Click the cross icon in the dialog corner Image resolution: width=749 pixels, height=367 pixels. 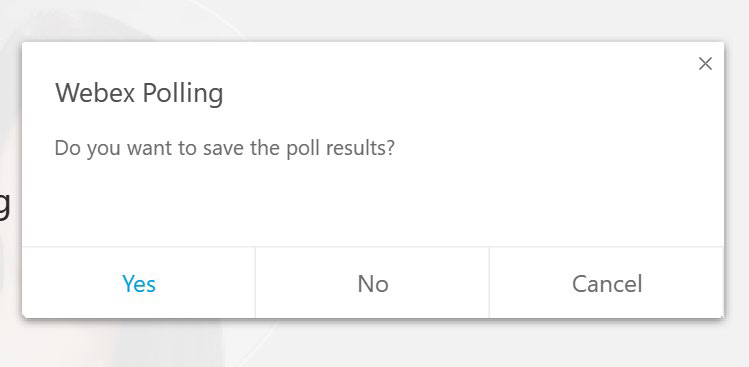tap(705, 64)
